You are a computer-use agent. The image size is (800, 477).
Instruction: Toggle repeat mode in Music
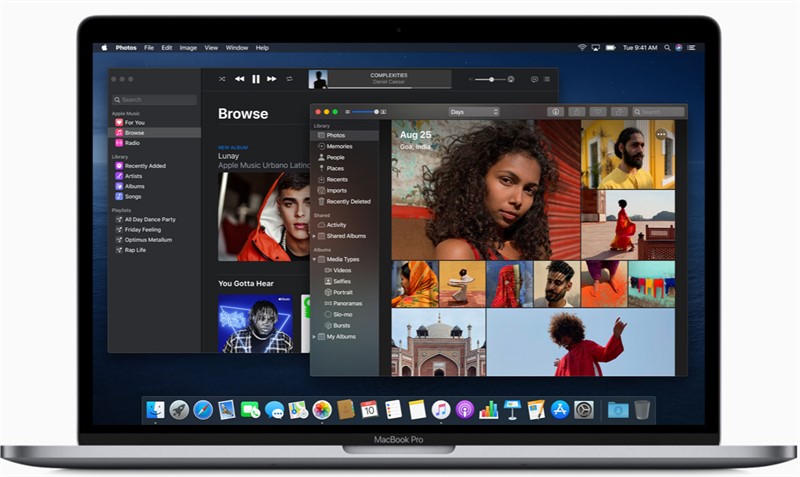290,78
